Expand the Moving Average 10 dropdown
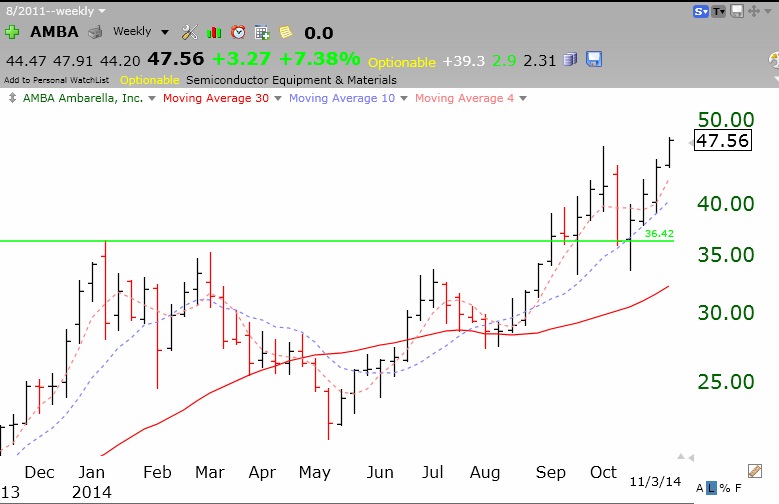The image size is (779, 504). (404, 98)
